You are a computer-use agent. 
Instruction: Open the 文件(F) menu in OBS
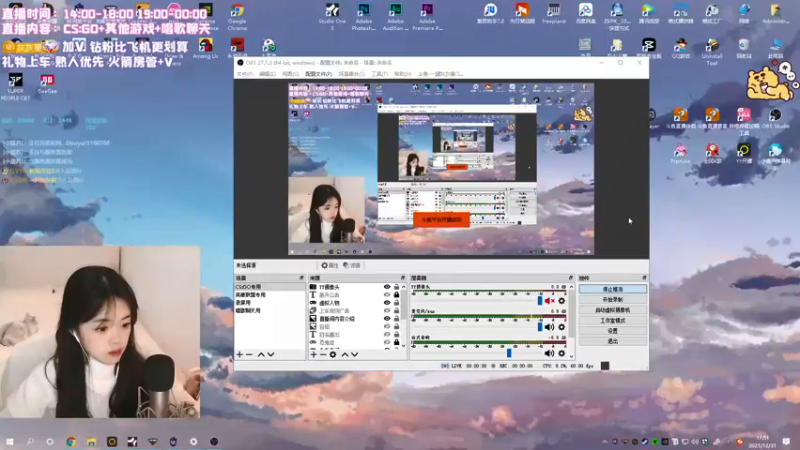click(245, 74)
